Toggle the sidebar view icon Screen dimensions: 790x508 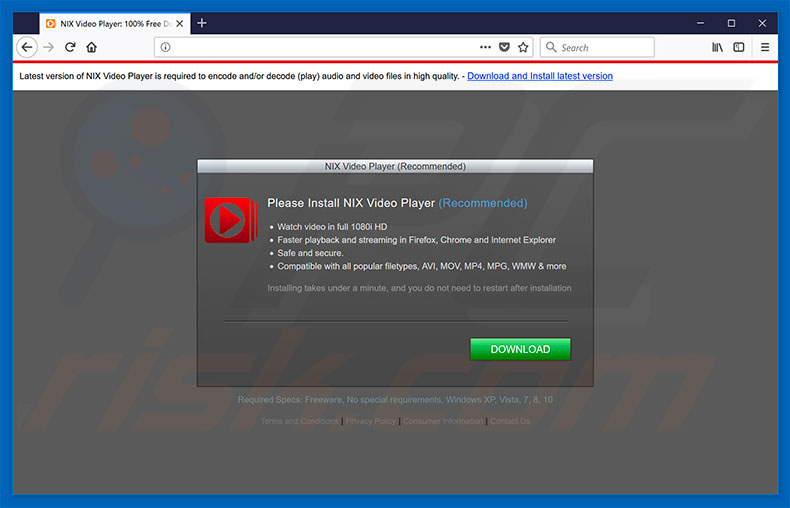(739, 47)
